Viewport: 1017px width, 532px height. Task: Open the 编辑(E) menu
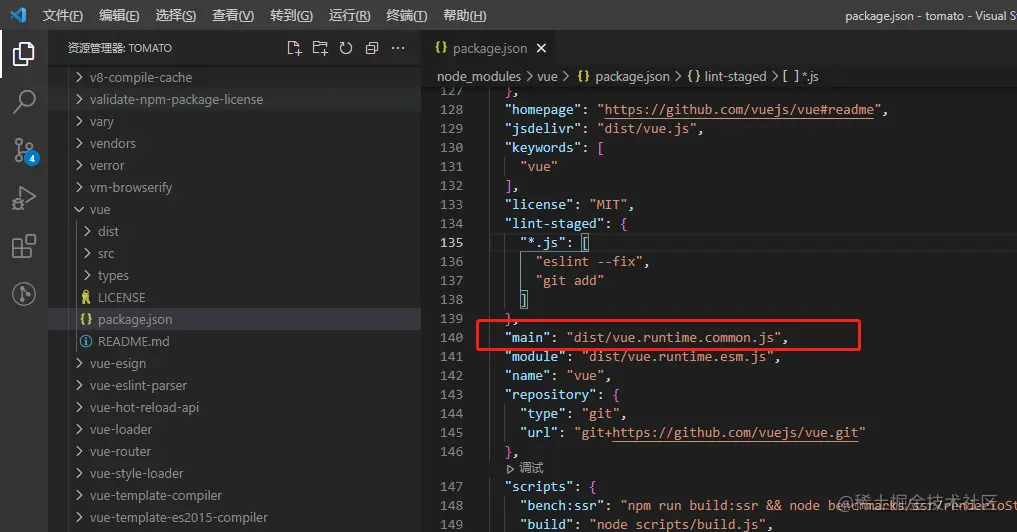tap(119, 16)
